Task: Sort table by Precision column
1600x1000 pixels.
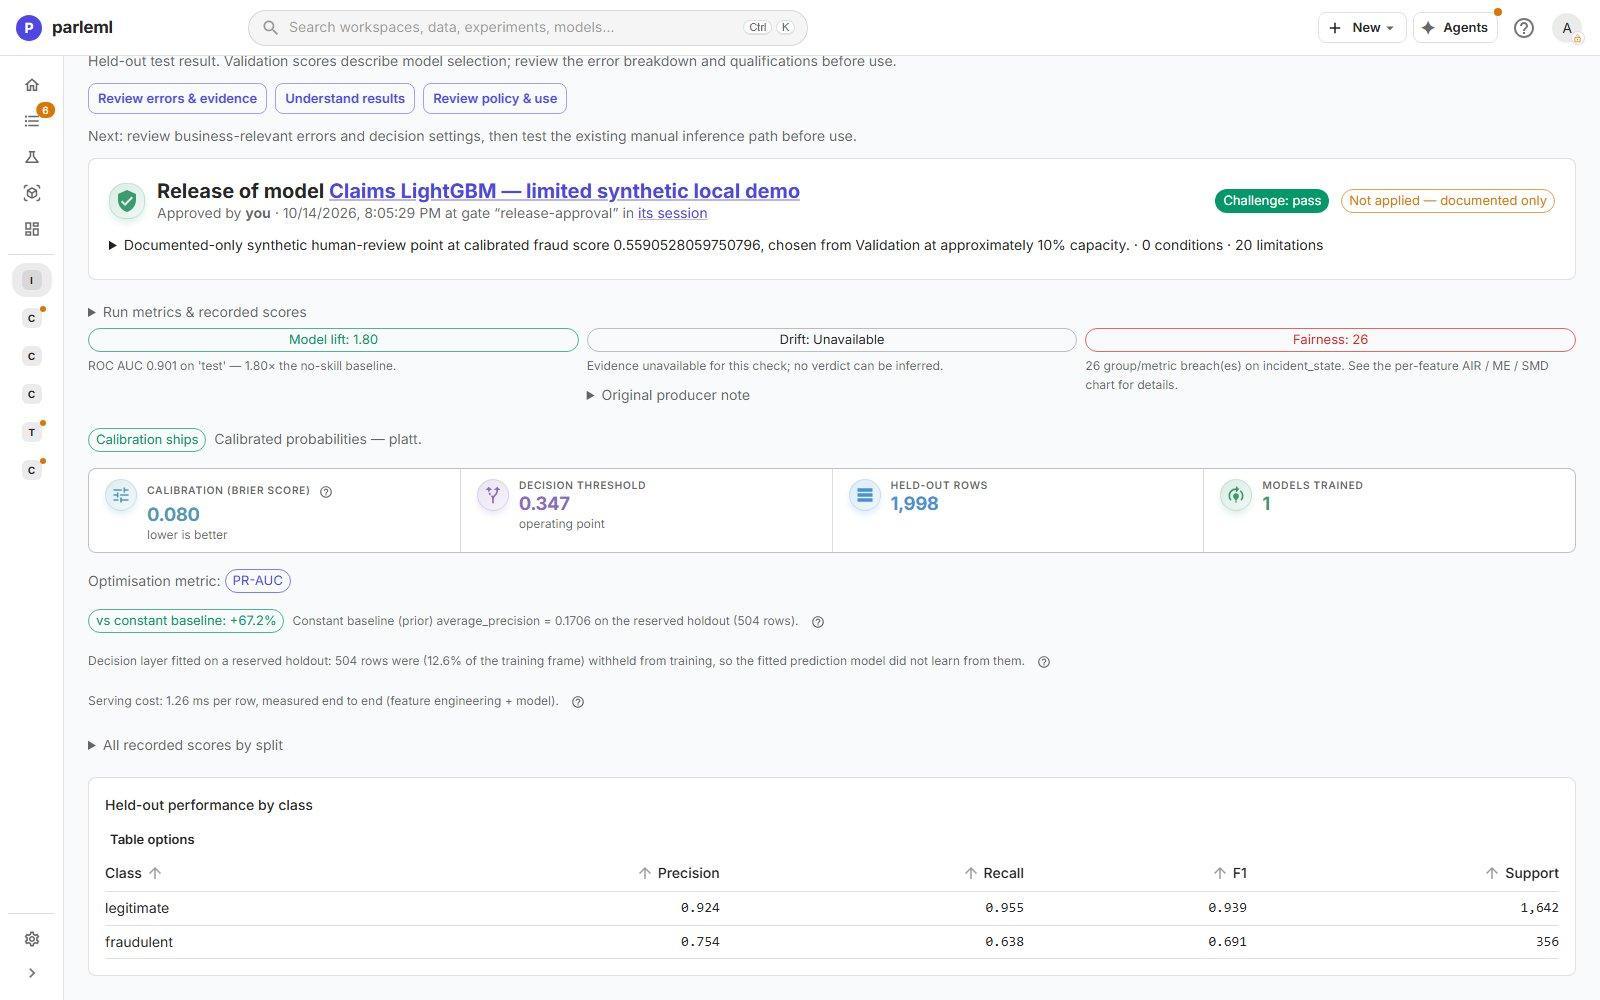Action: (x=679, y=873)
